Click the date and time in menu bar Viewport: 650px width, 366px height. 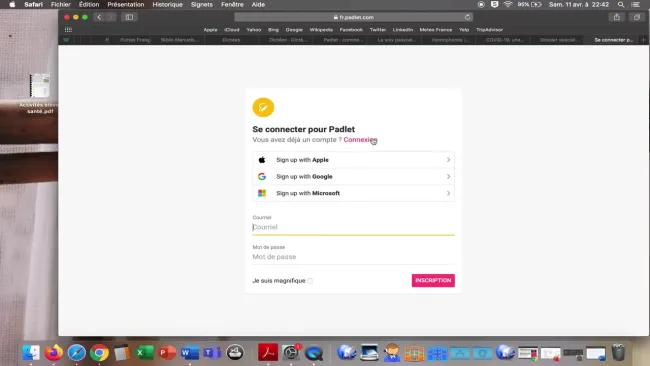[x=579, y=5]
